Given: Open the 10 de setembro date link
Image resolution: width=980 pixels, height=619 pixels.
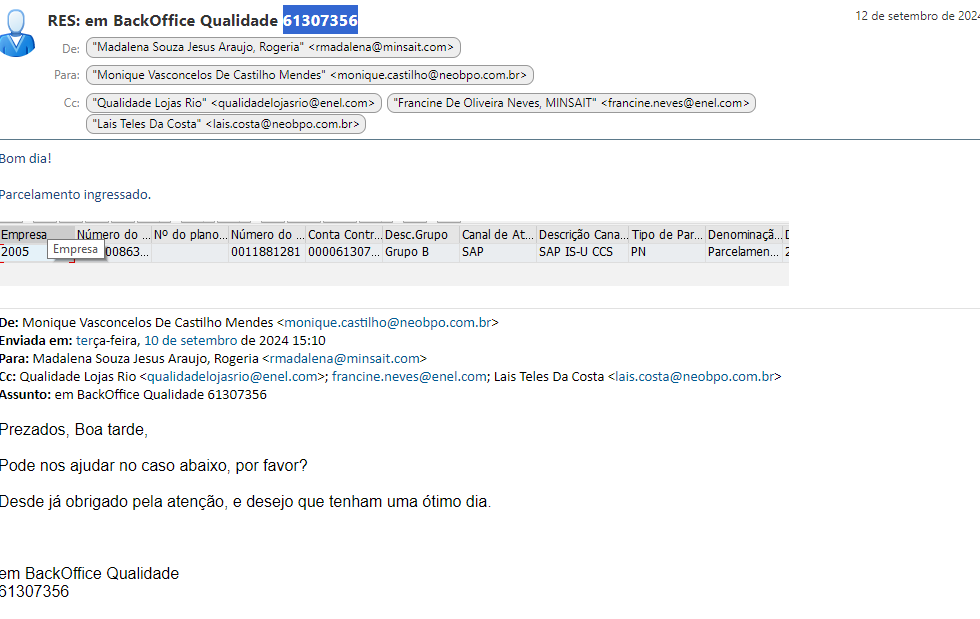Looking at the screenshot, I should coord(191,341).
